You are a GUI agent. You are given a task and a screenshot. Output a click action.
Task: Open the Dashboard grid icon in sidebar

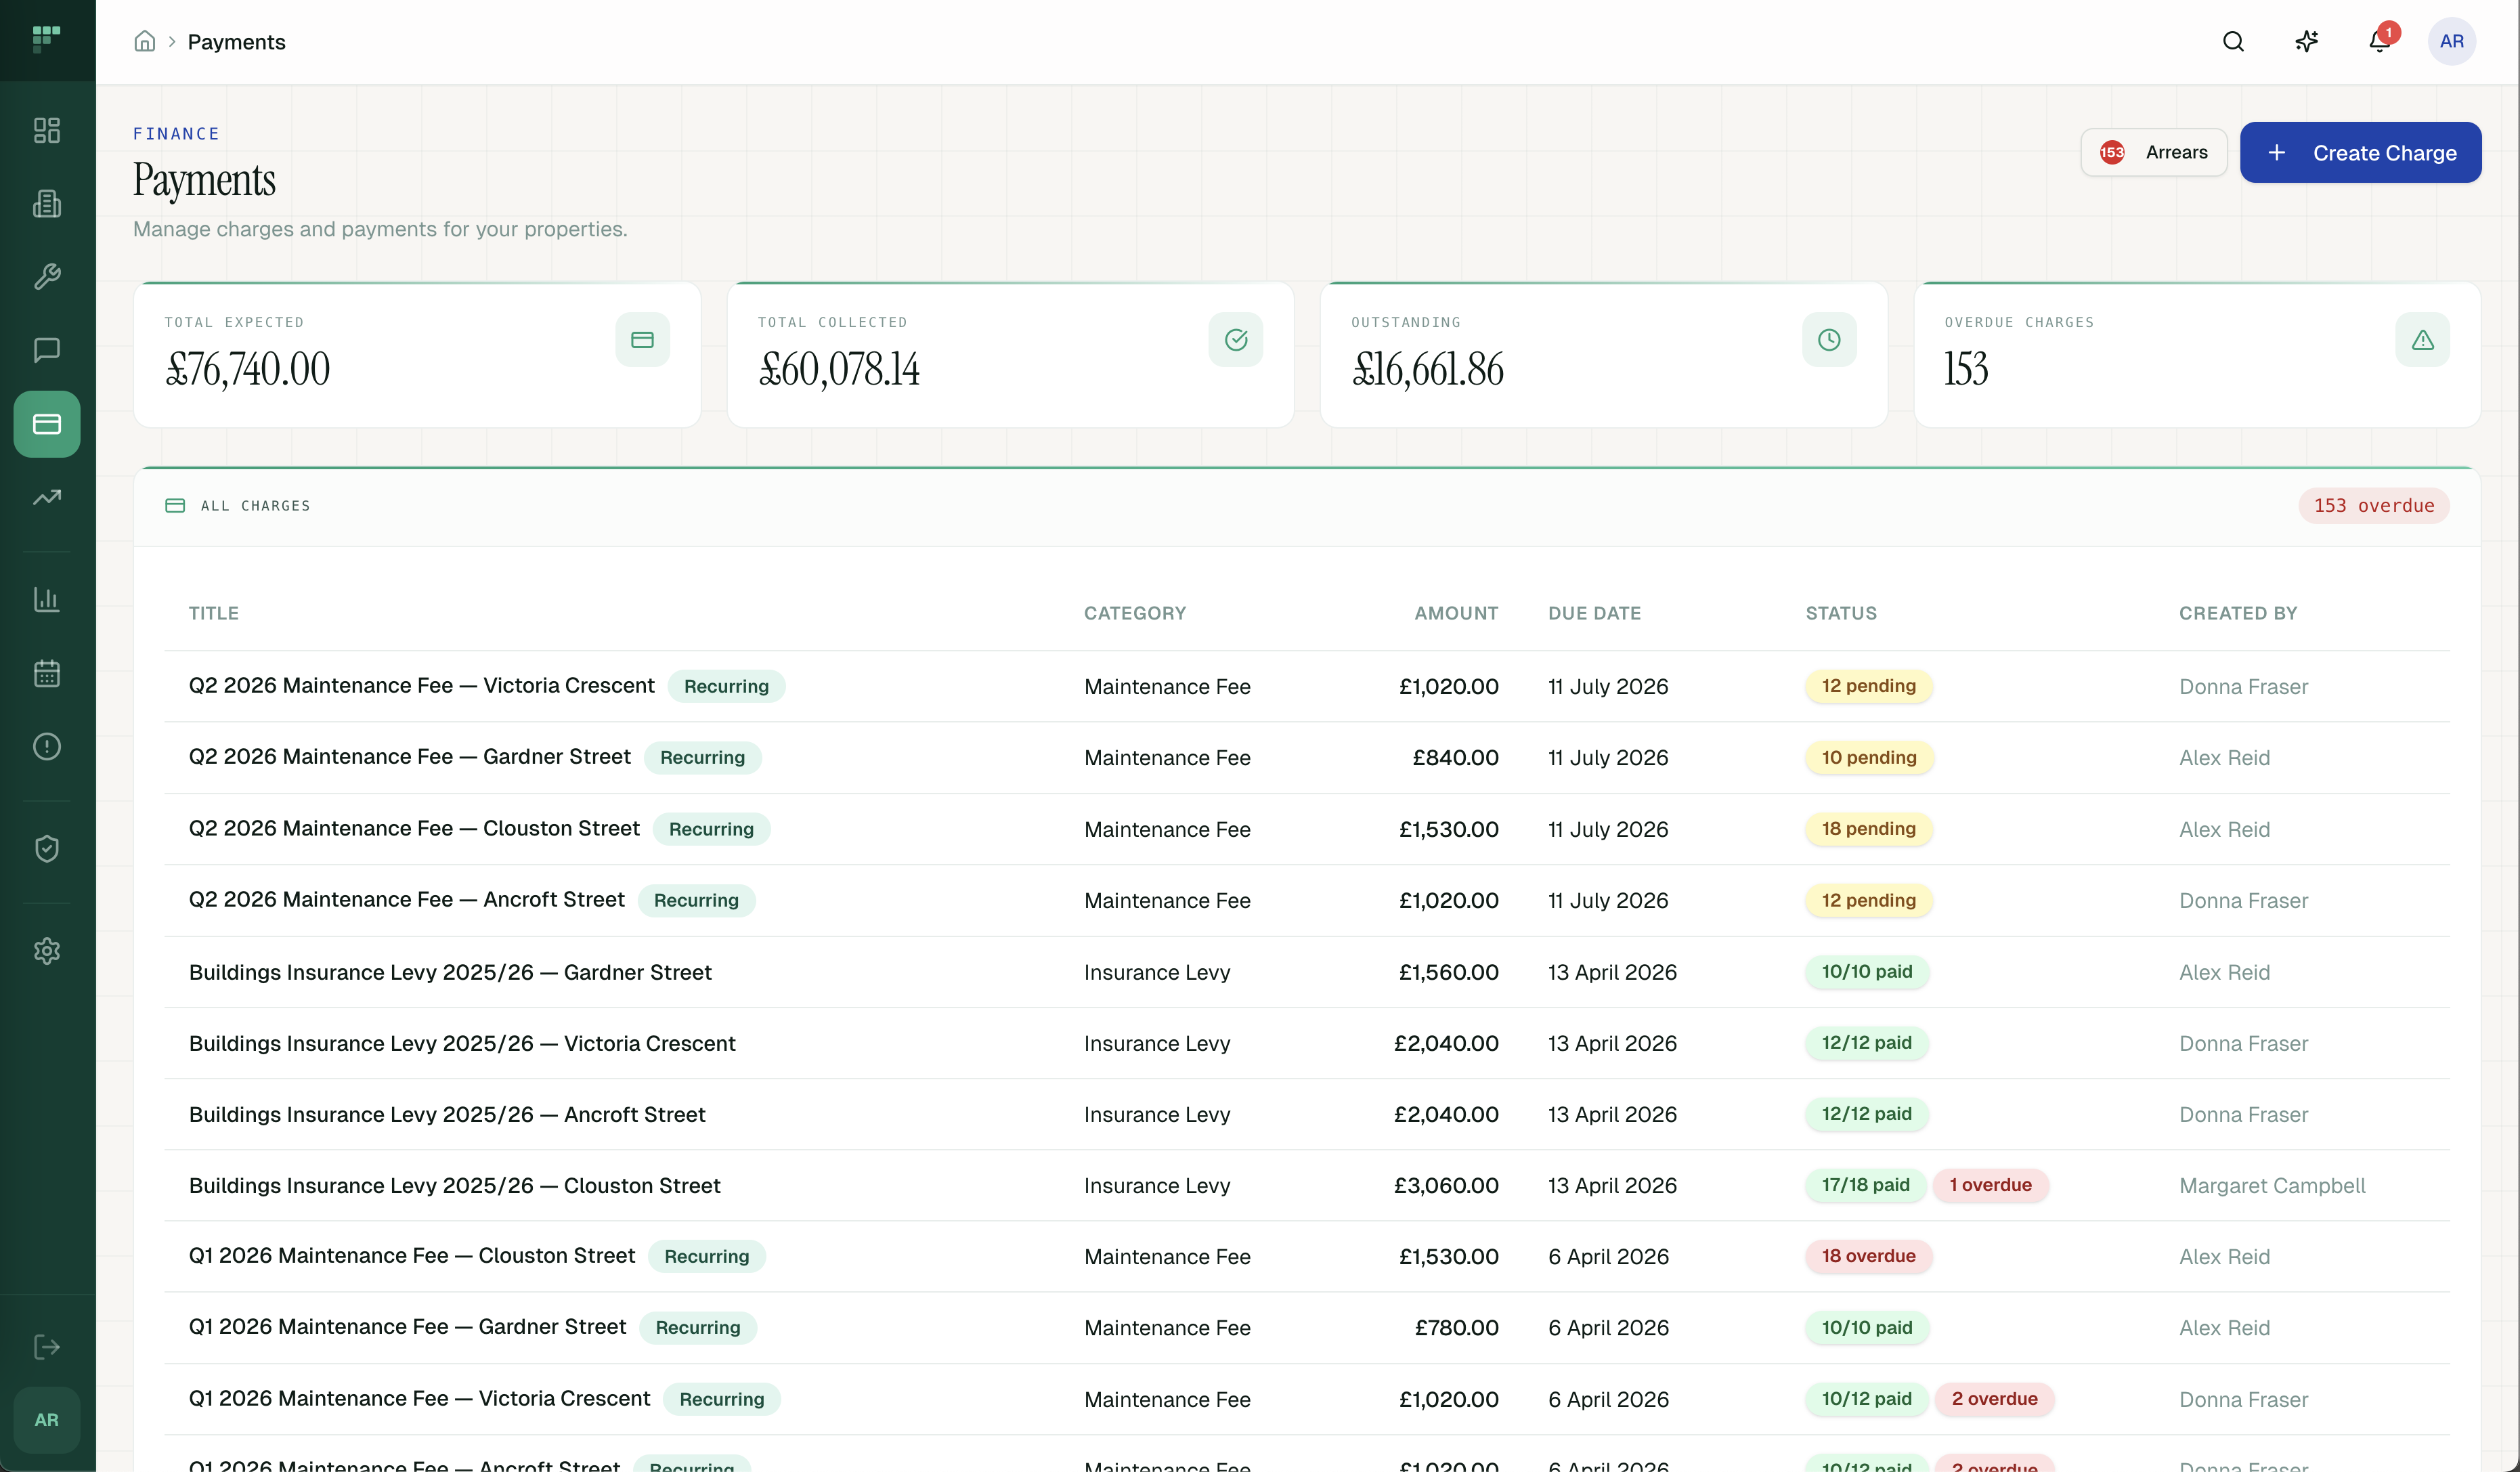(46, 130)
